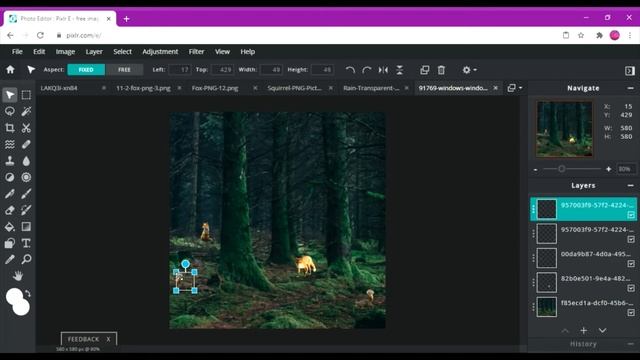Screen dimensions: 640x360
Task: Select the Heal bandage tool
Action: (x=26, y=144)
